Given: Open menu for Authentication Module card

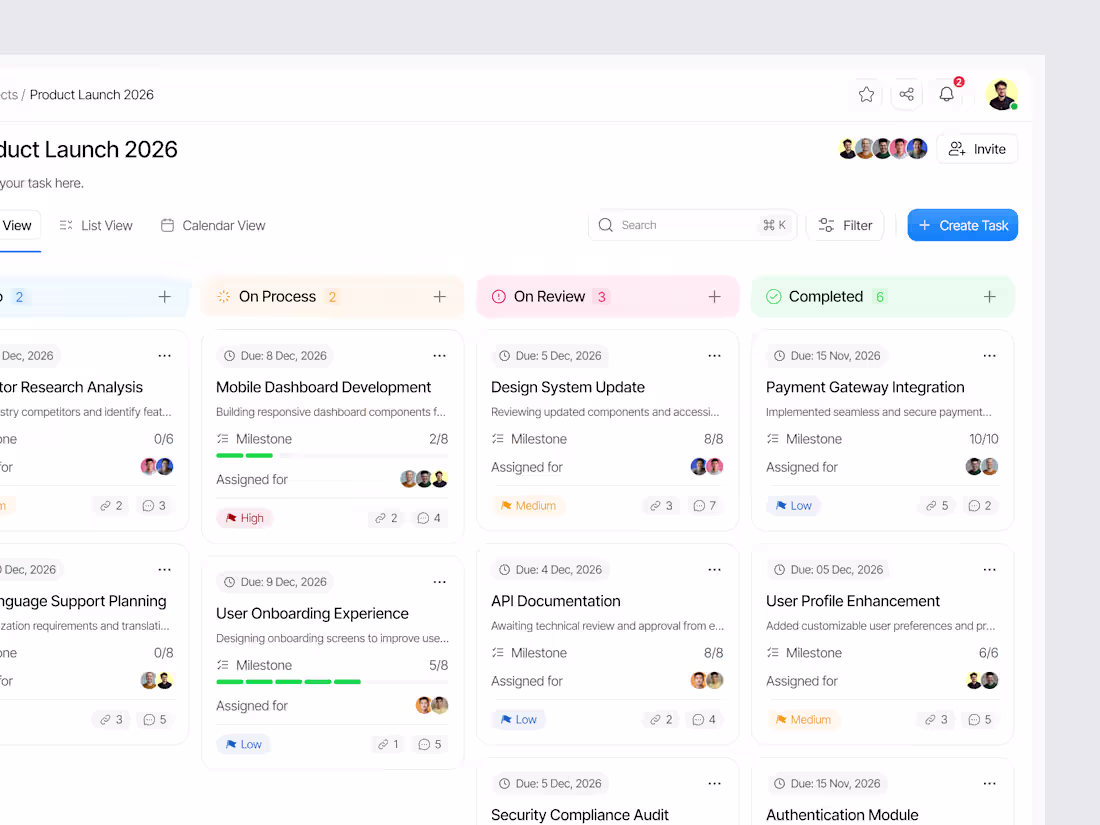Looking at the screenshot, I should [990, 784].
